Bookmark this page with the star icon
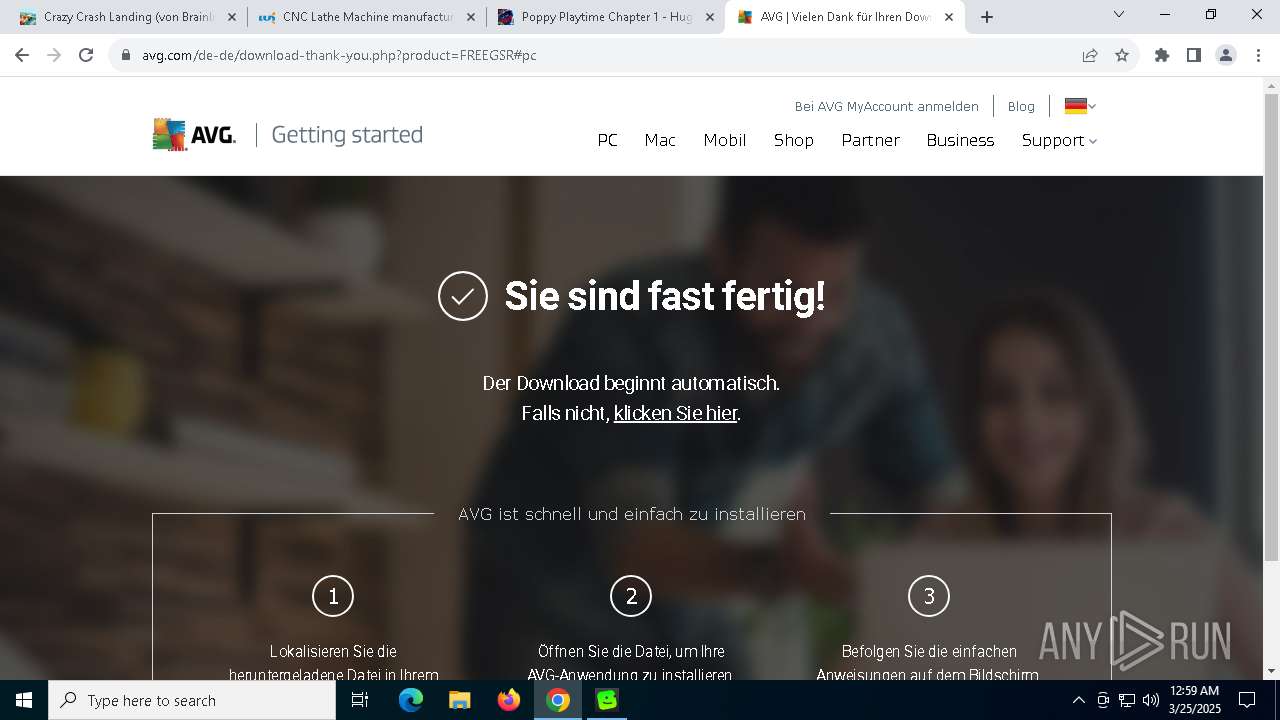The image size is (1280, 720). point(1122,55)
